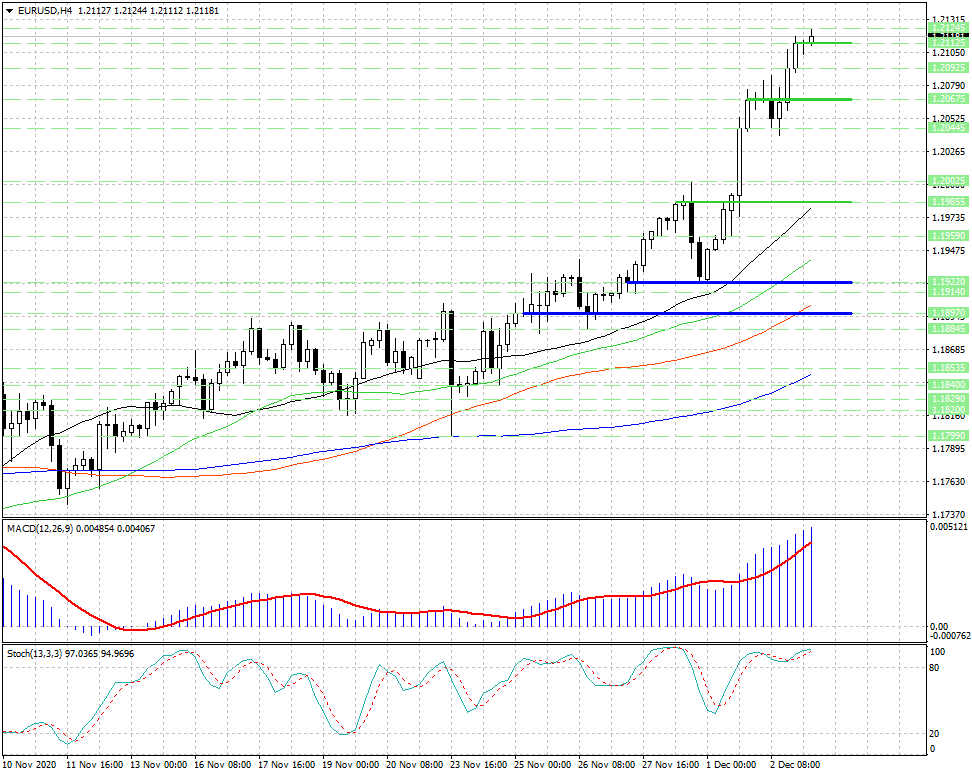Click the 1.21245 green price label
972x776 pixels.
(948, 27)
